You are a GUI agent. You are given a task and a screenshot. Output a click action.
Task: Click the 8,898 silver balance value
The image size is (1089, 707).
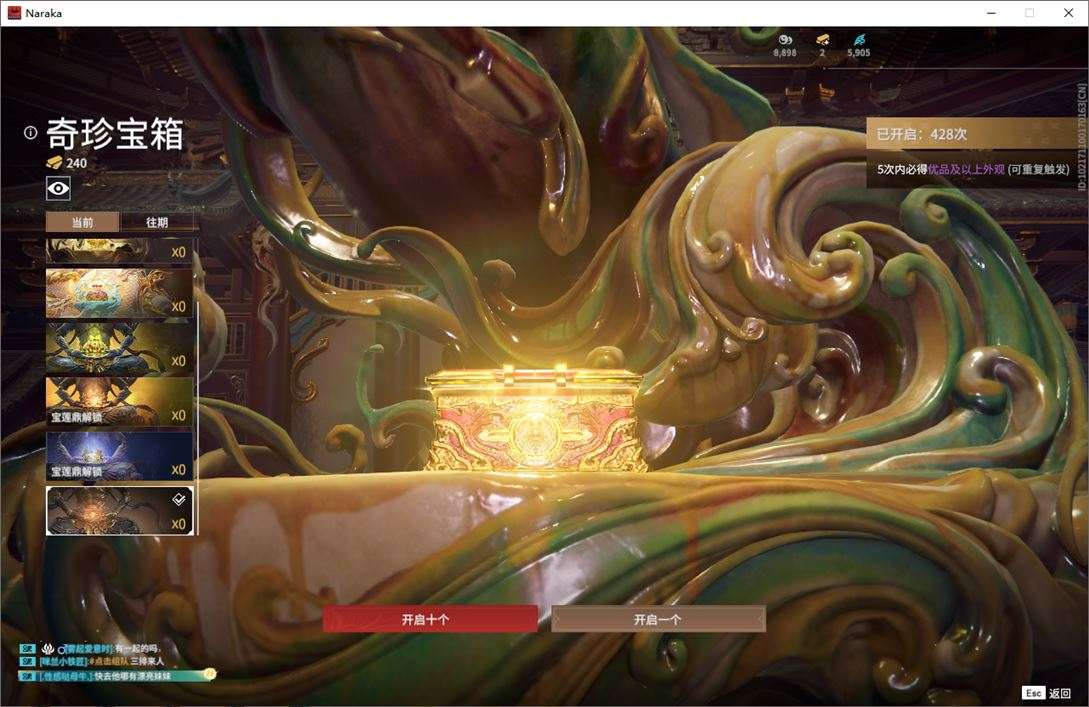click(x=785, y=53)
